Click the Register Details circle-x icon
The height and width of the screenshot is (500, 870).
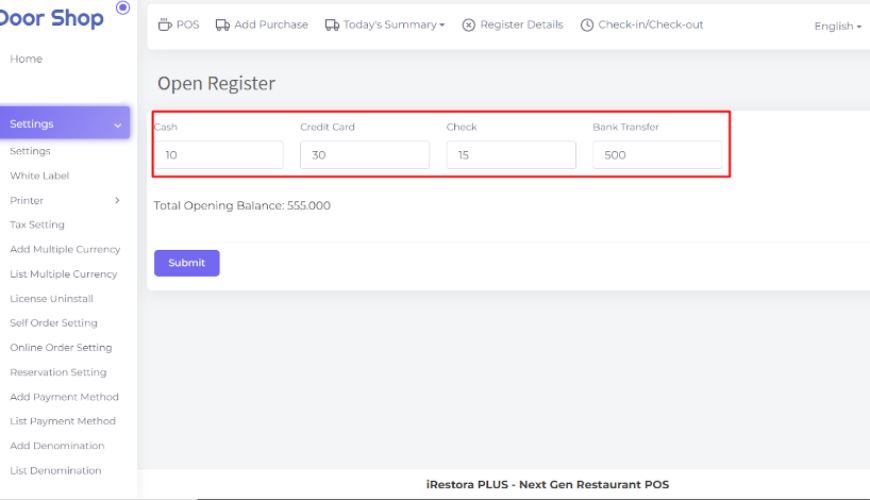[468, 25]
